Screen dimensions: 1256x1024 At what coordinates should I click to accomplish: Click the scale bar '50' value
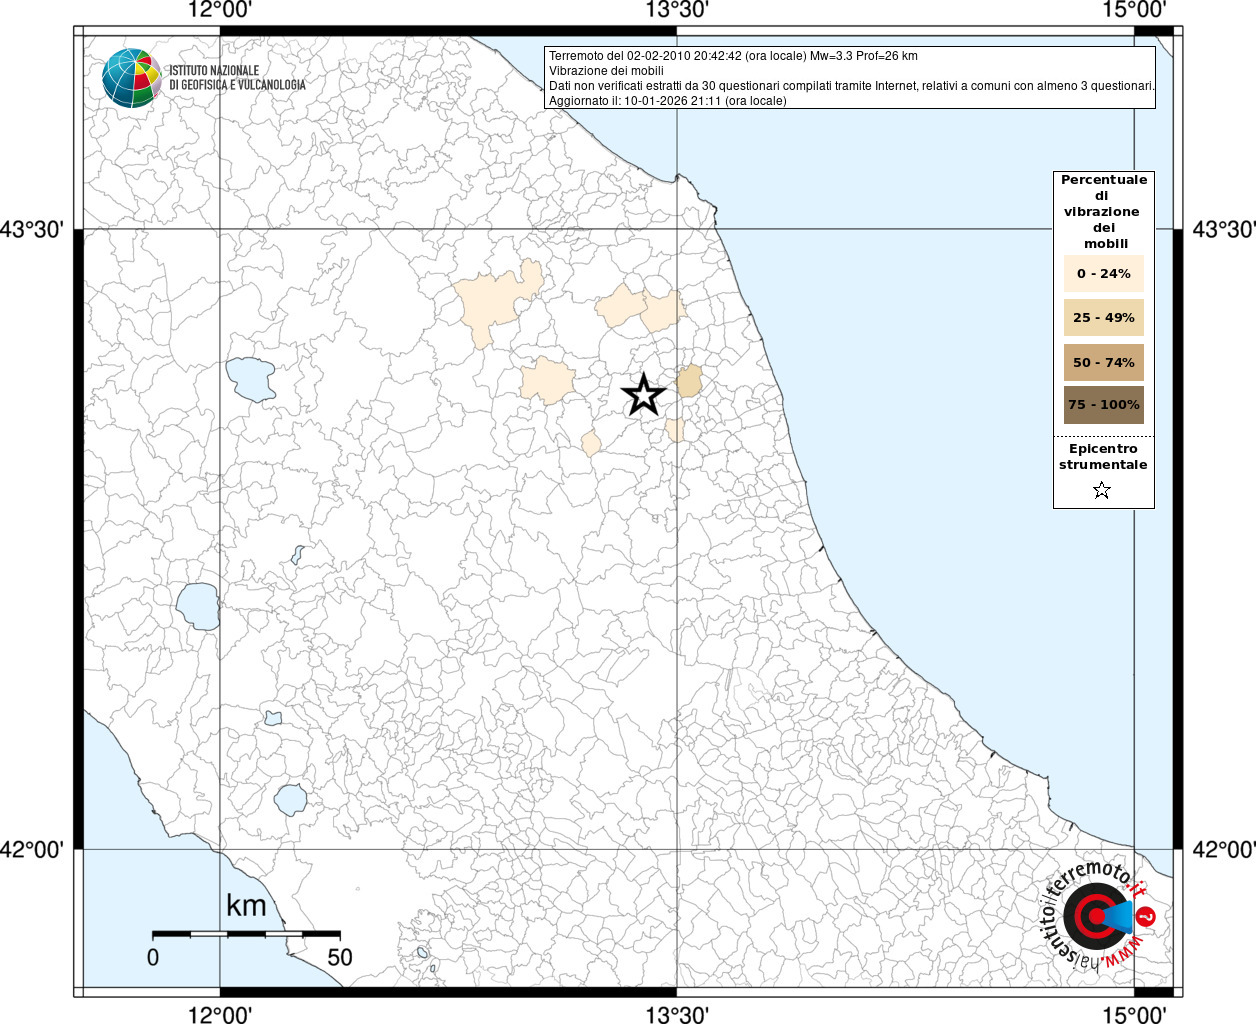coord(340,957)
